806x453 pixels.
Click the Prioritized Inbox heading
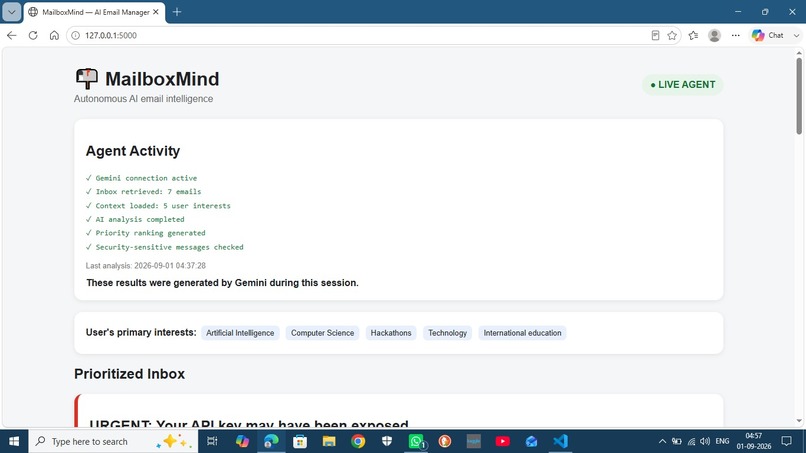129,374
